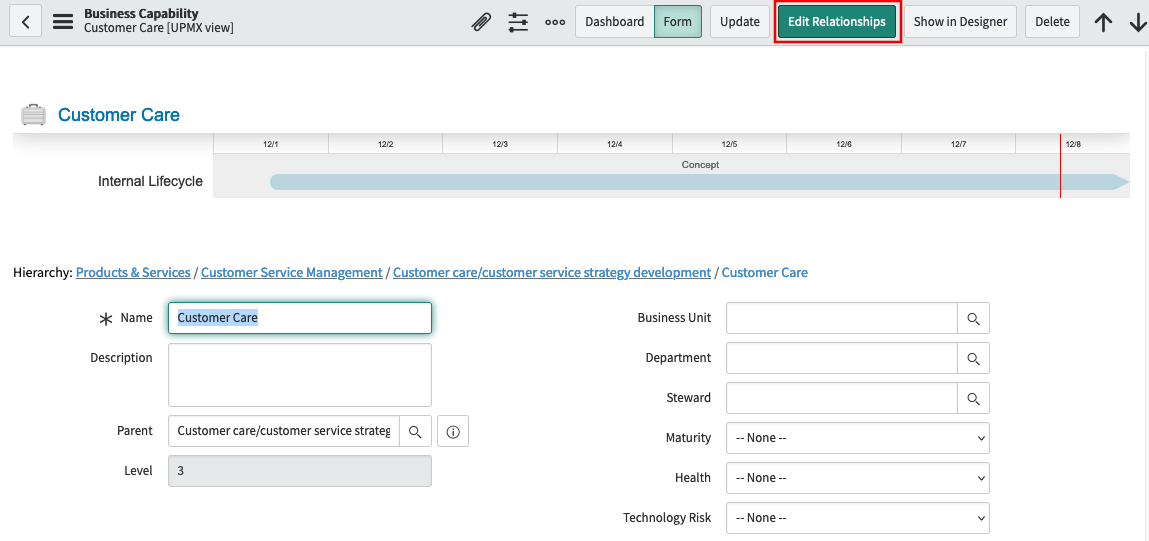1149x541 pixels.
Task: Open the hamburger context menu
Action: 63,22
